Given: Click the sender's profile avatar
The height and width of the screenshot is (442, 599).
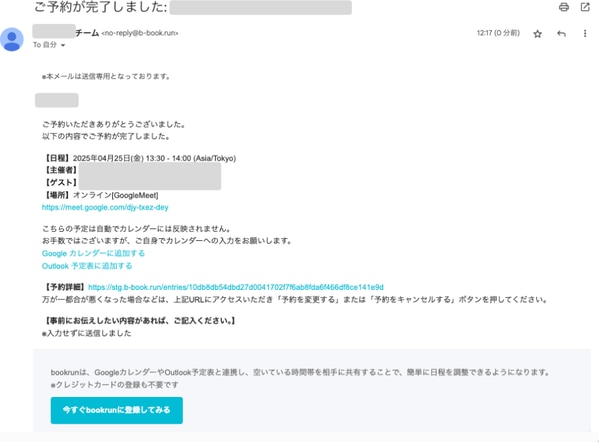Looking at the screenshot, I should pos(12,39).
